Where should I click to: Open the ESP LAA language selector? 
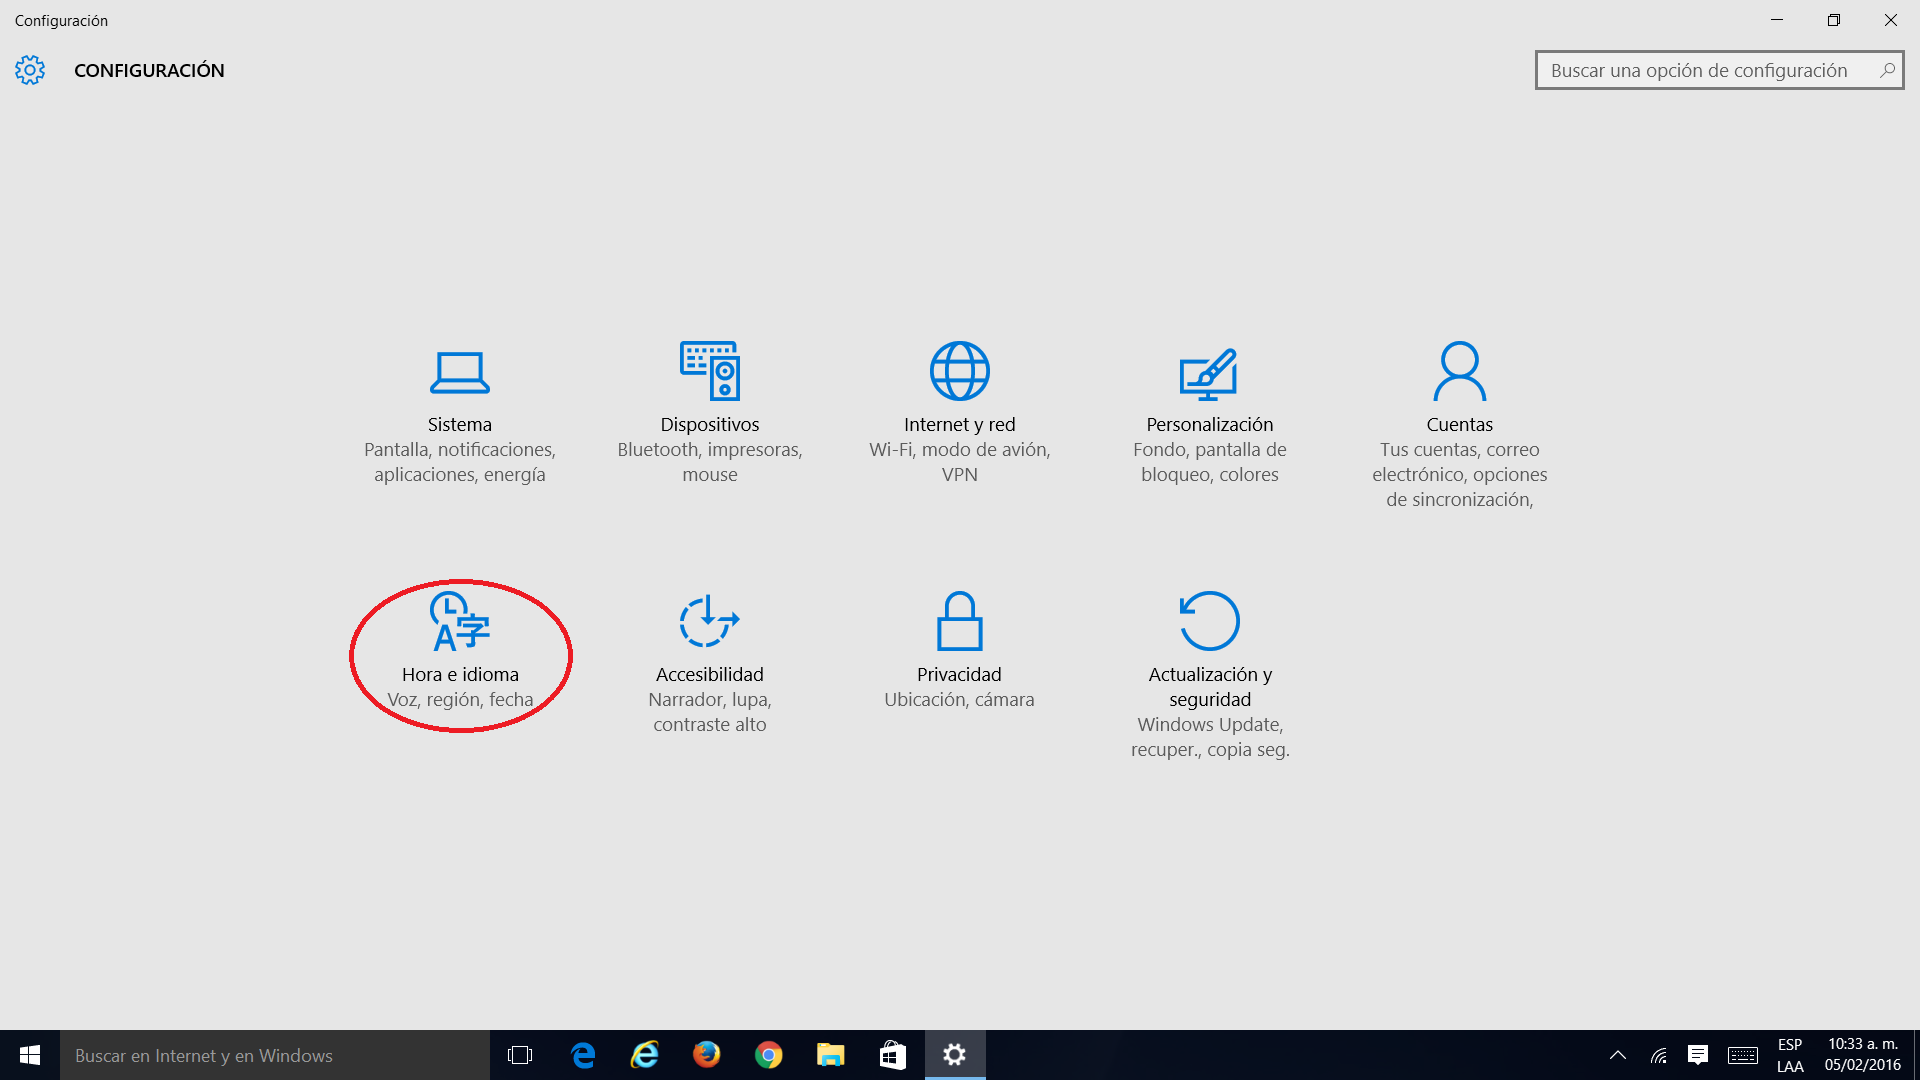pyautogui.click(x=1789, y=1055)
